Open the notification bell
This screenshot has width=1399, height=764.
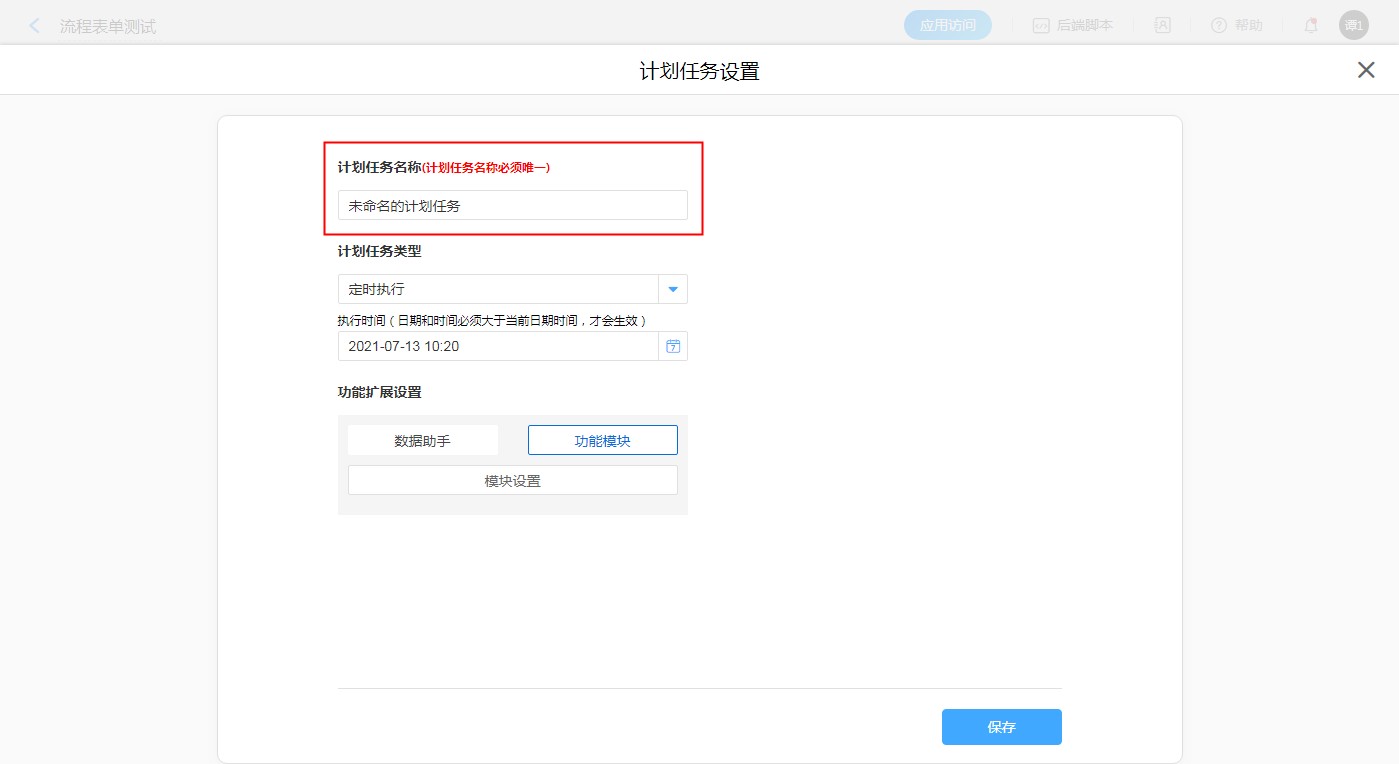[1310, 26]
